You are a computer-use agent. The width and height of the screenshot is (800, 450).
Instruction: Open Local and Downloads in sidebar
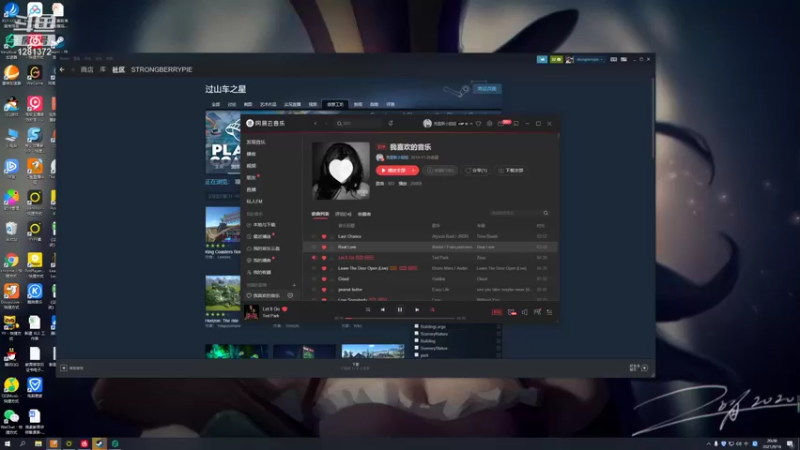pos(261,225)
